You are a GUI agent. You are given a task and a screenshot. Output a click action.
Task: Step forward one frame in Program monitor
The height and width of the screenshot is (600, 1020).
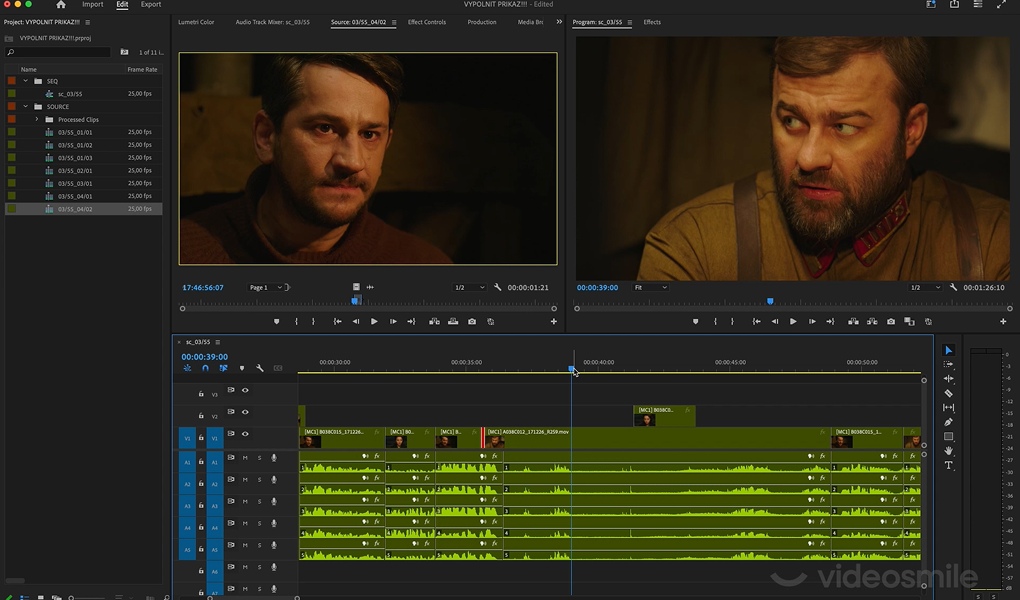pos(812,321)
